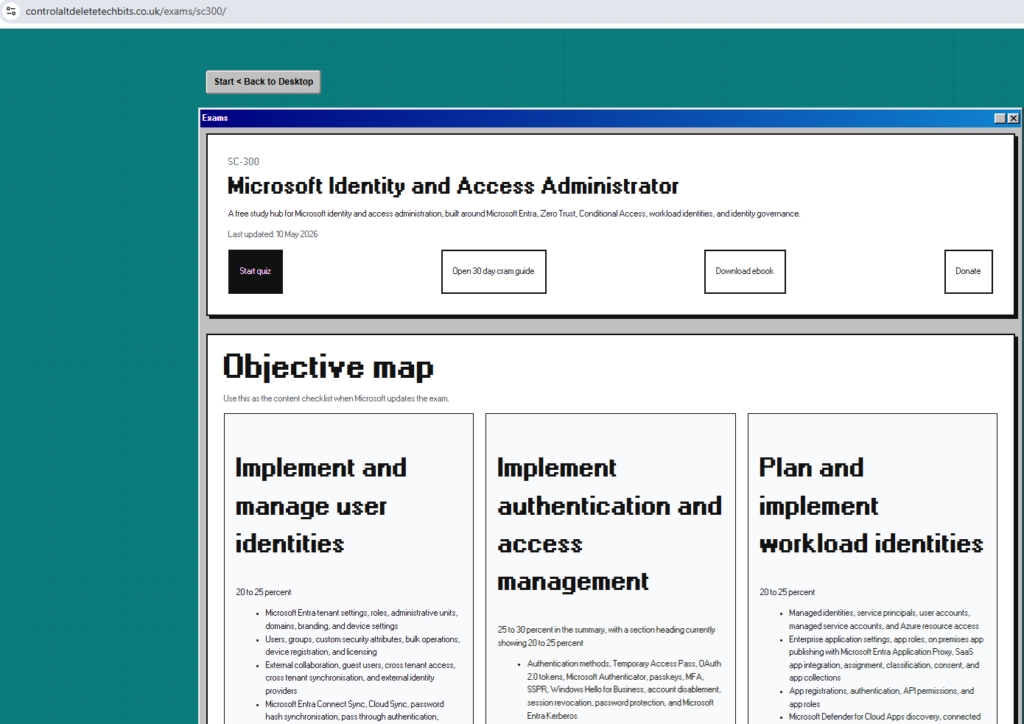Click 'Implement authentication and access management' card heading
1024x724 pixels.
(x=609, y=524)
